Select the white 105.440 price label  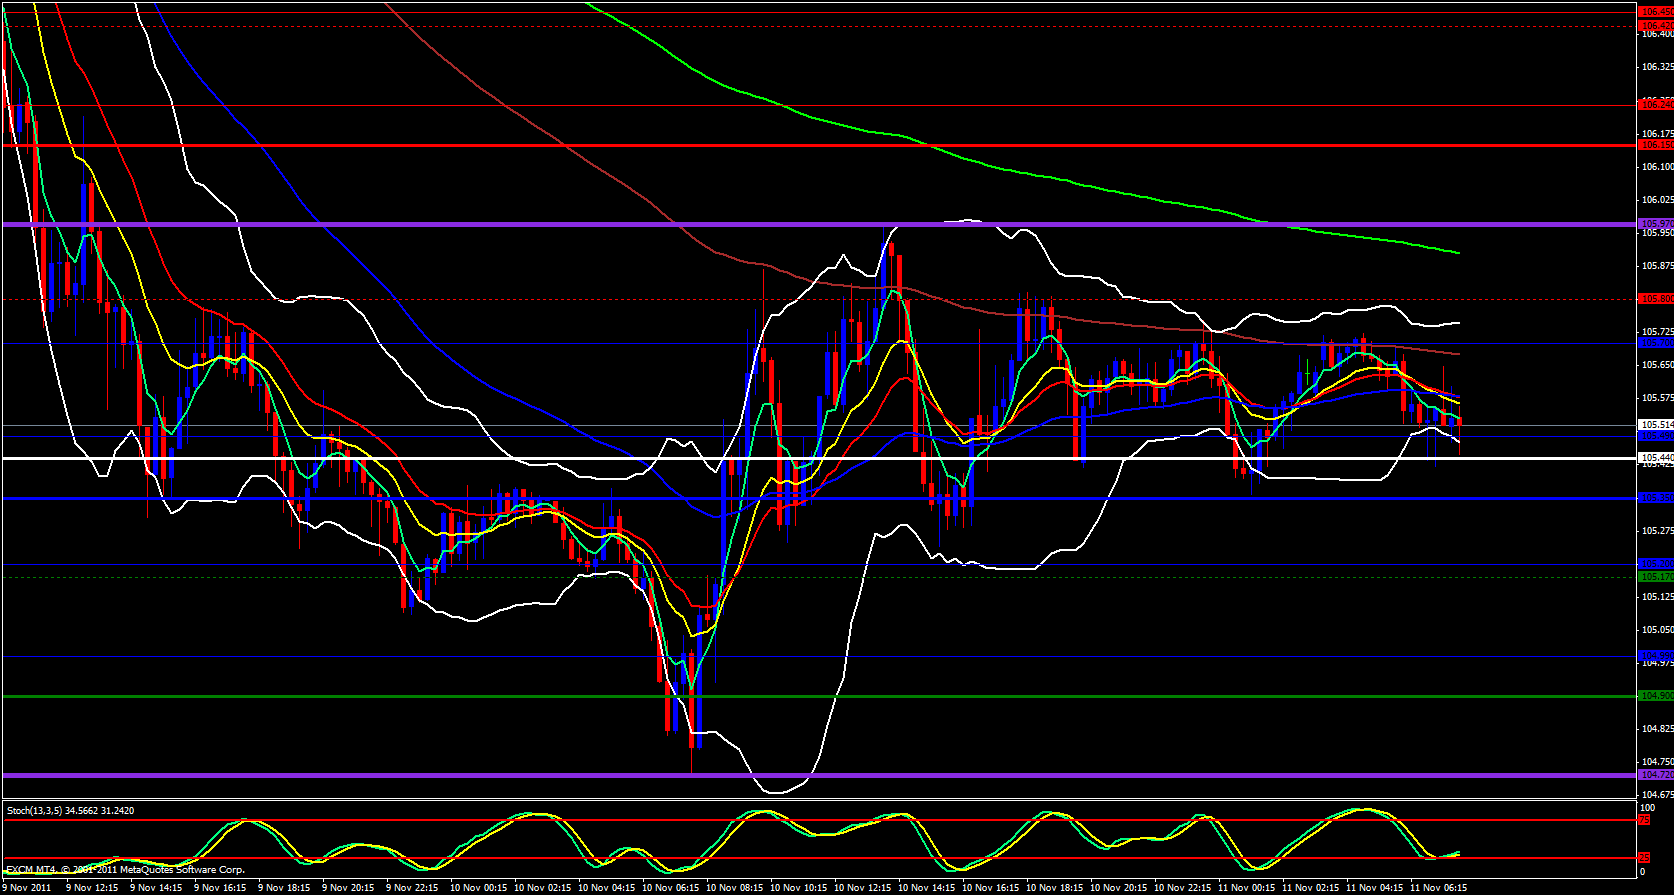point(1656,458)
